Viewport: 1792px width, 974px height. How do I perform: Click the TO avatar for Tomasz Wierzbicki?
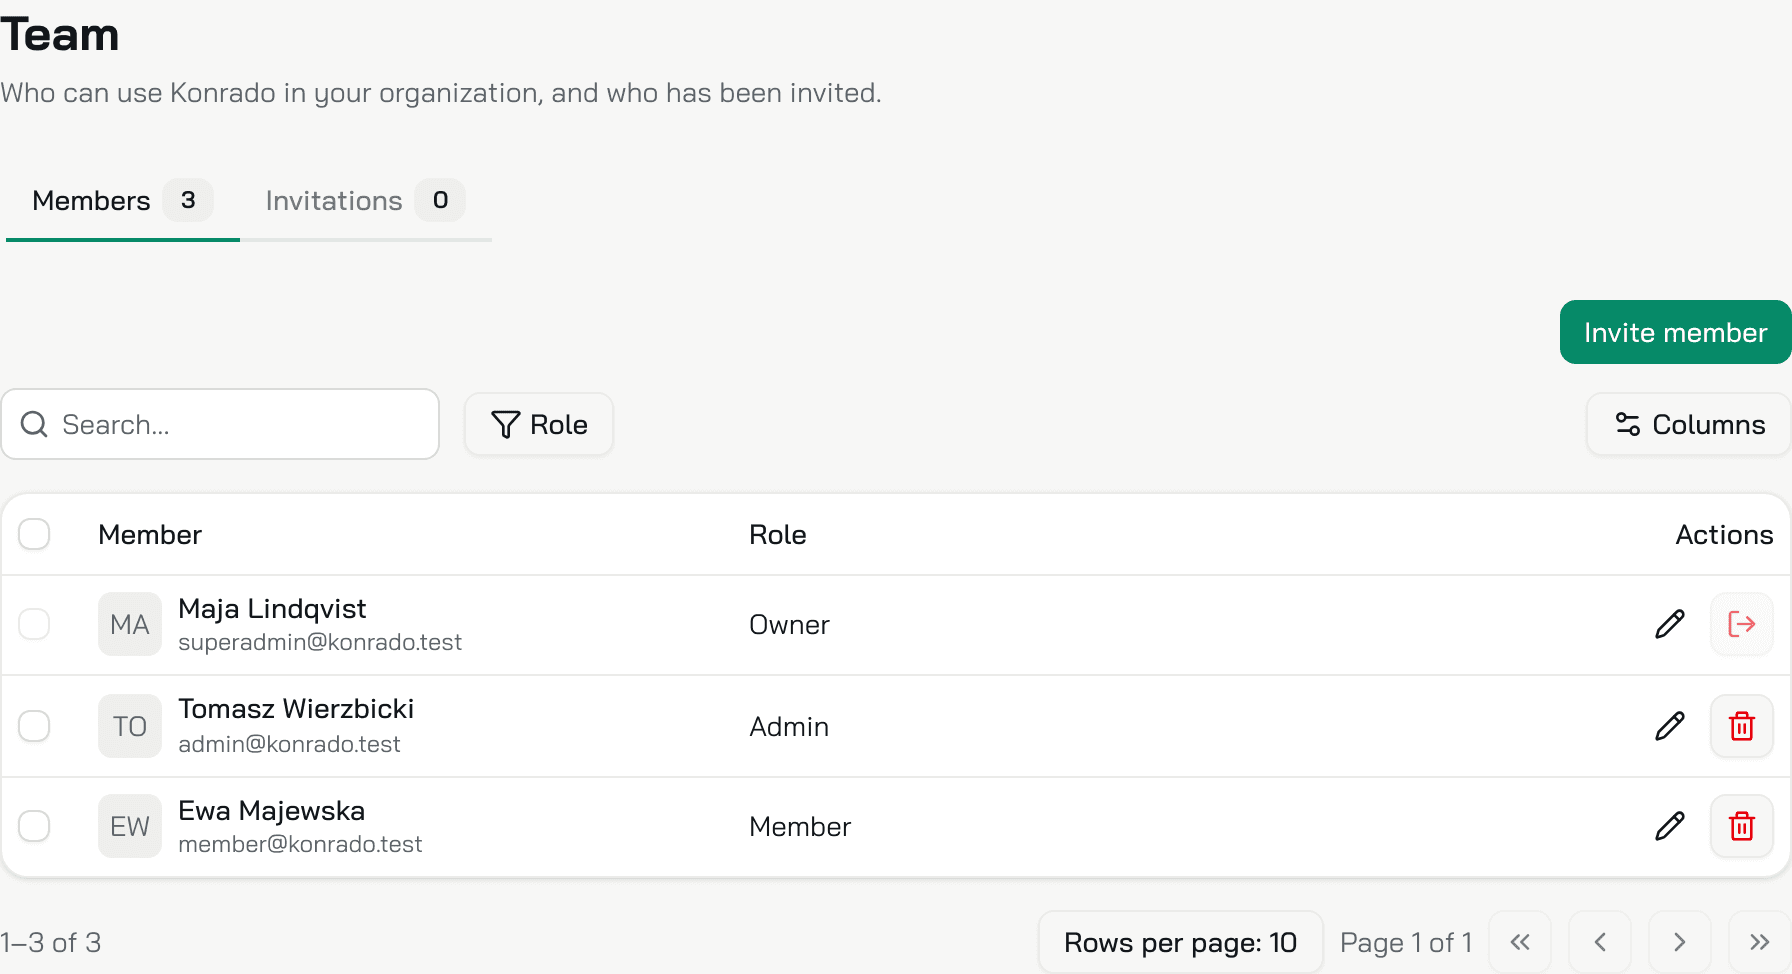click(x=130, y=726)
